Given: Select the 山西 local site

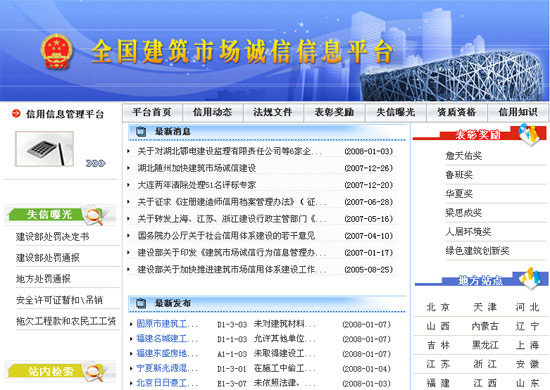Looking at the screenshot, I should point(438,327).
